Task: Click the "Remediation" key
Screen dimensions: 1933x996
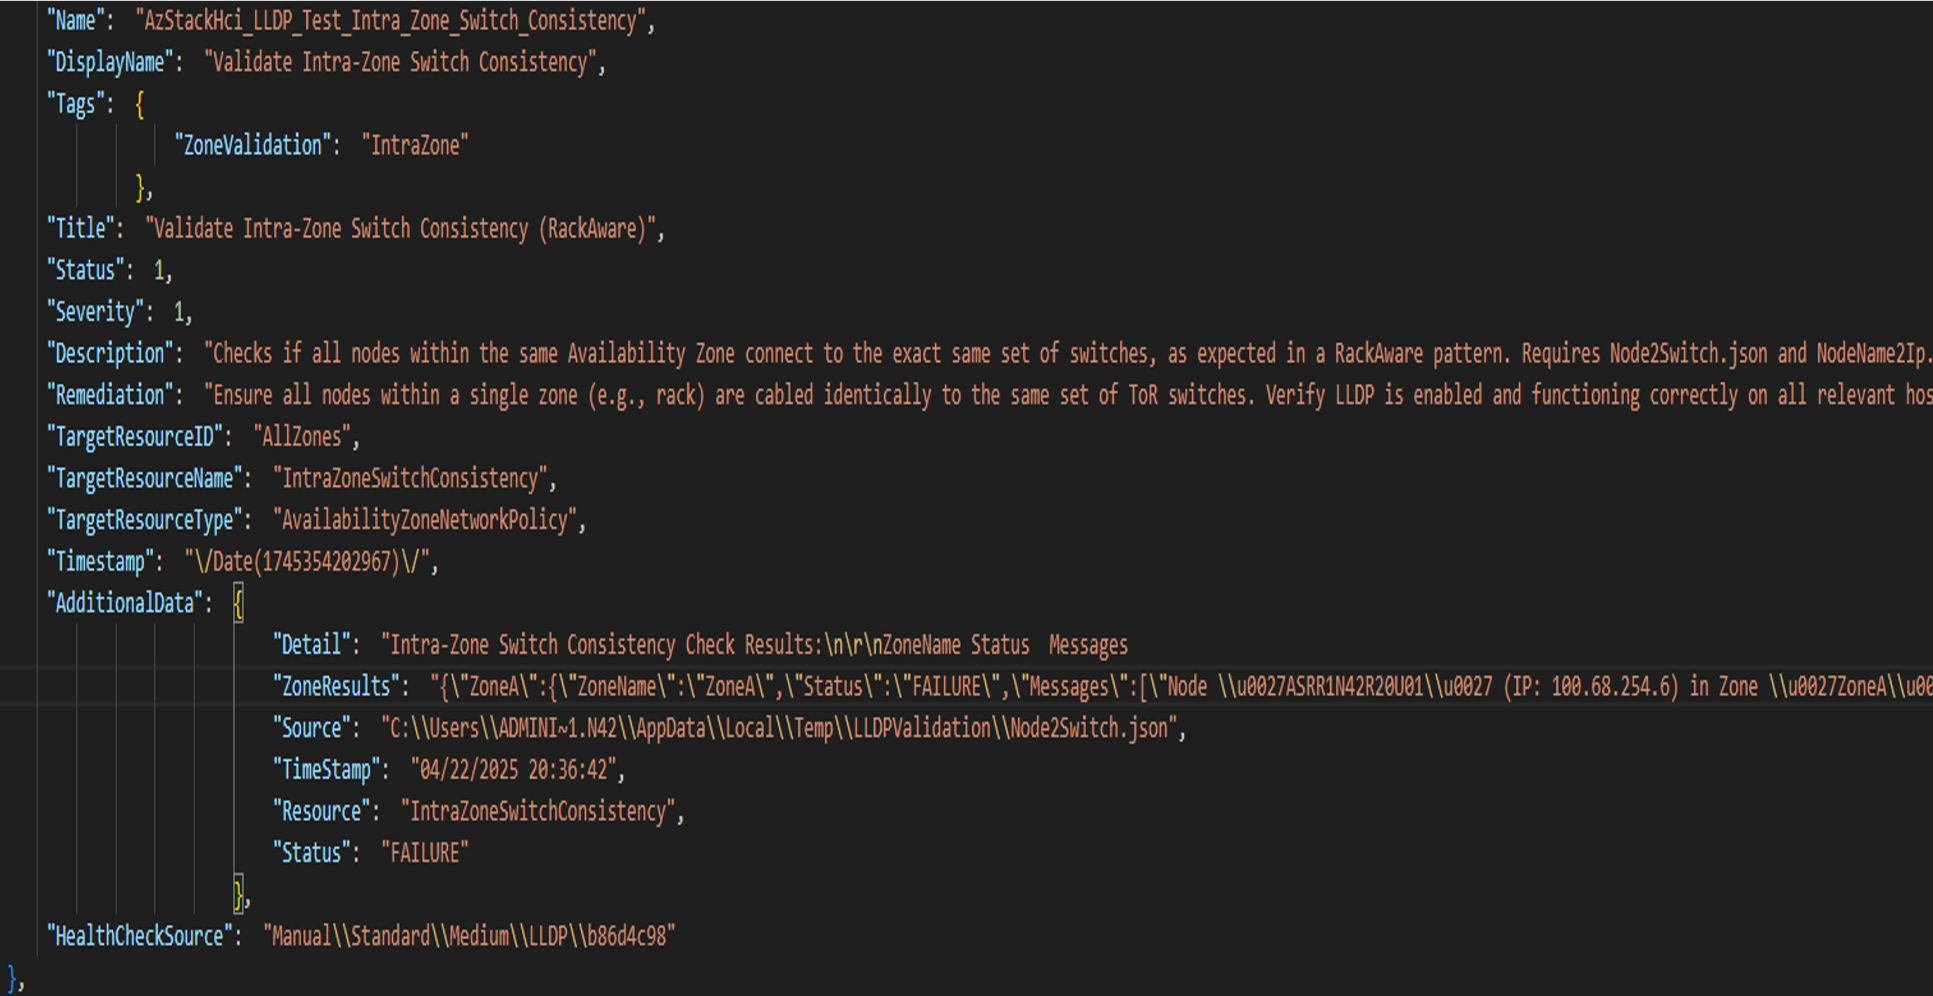Action: pos(114,396)
